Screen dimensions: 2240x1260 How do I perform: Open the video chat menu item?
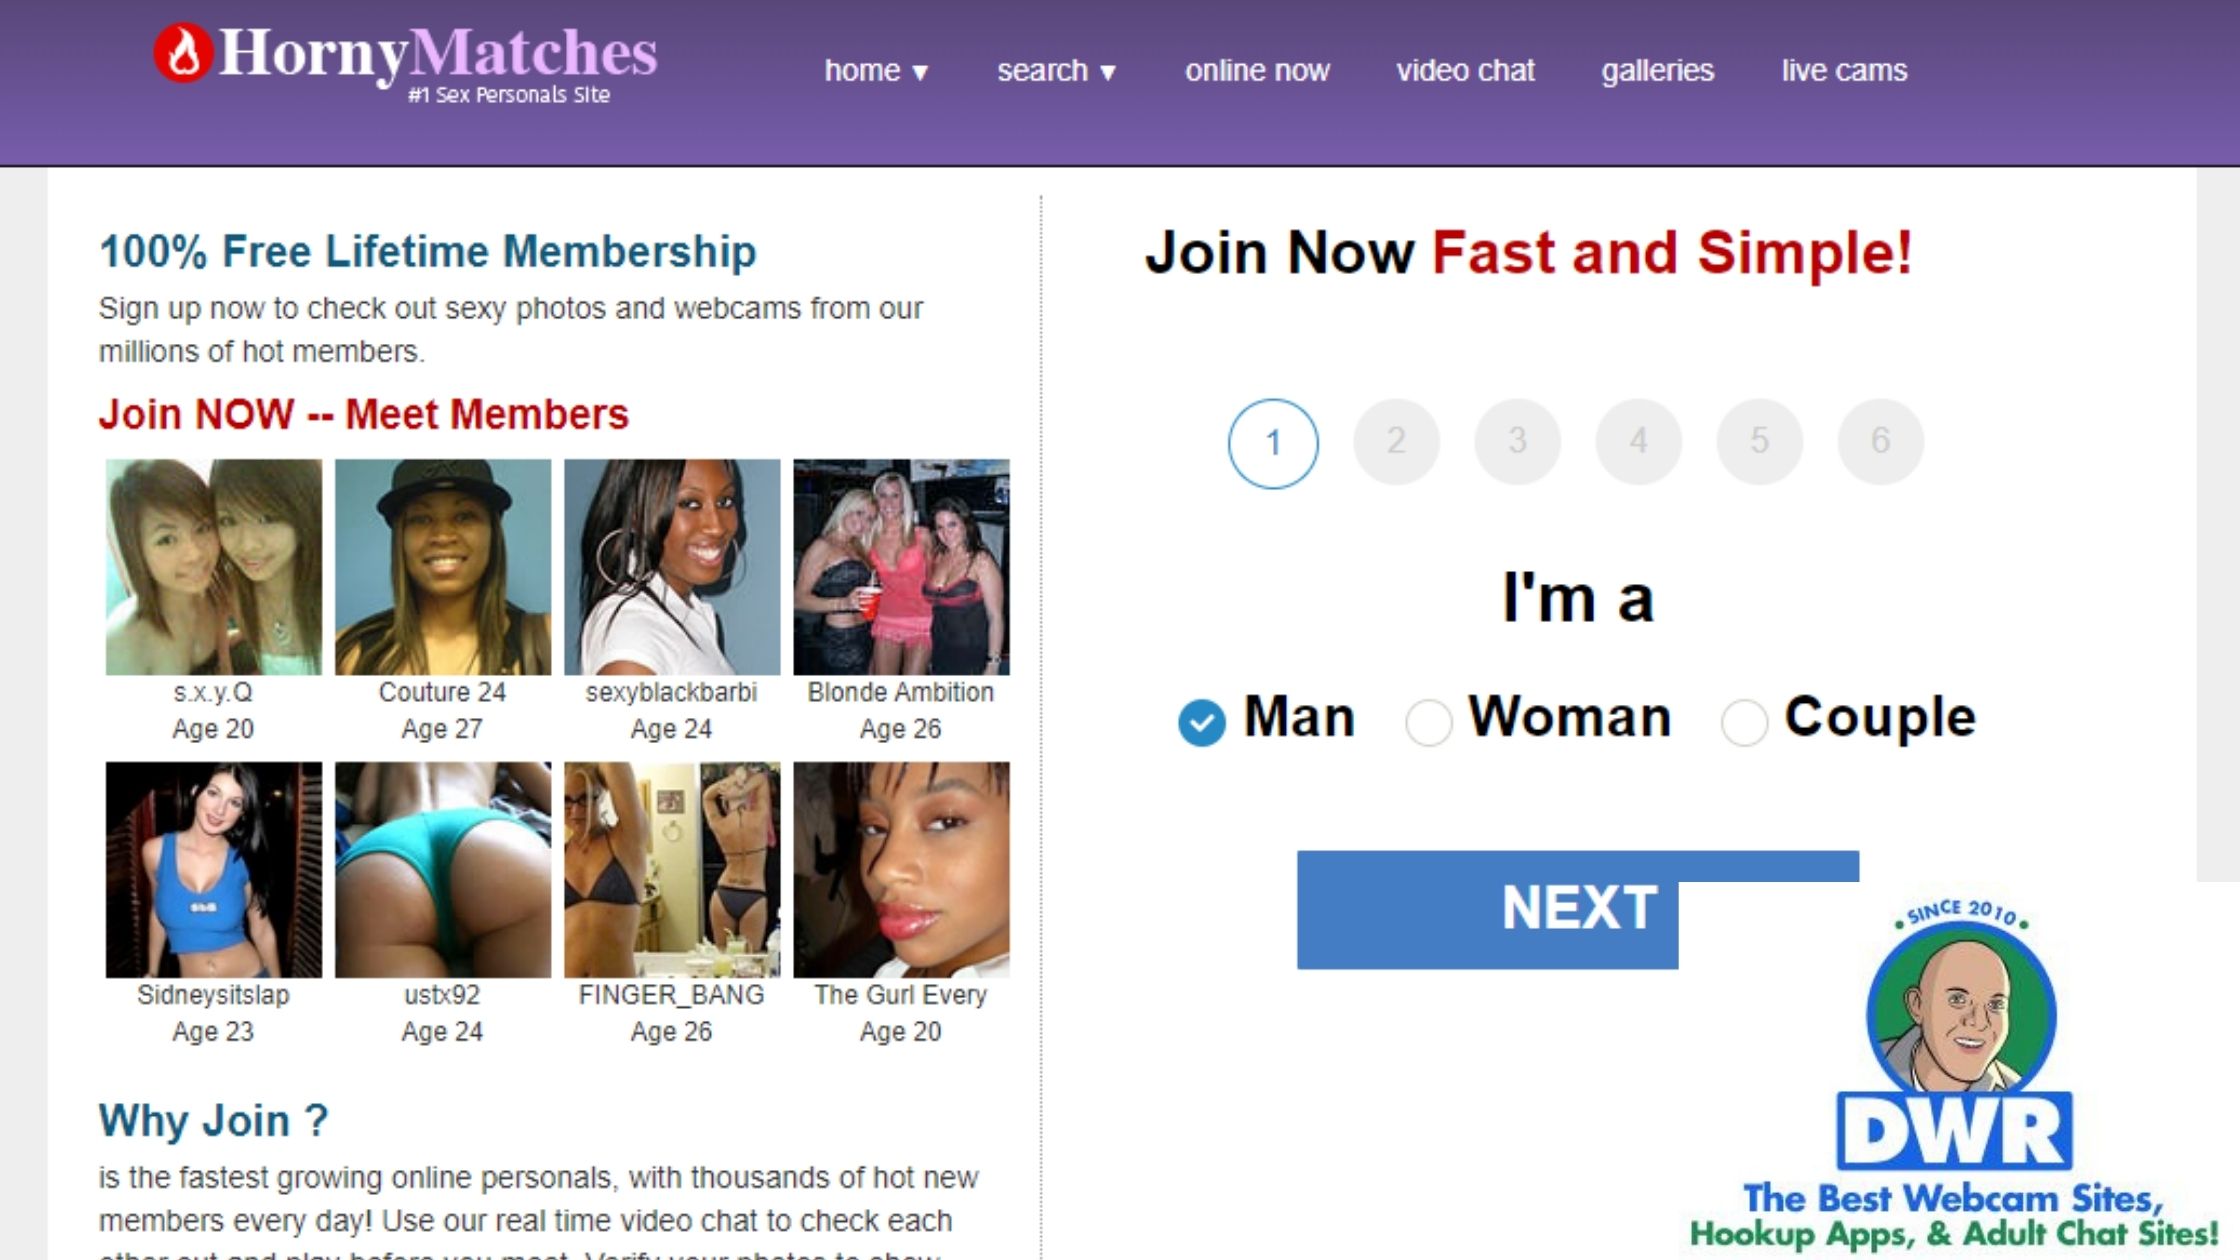pyautogui.click(x=1465, y=71)
